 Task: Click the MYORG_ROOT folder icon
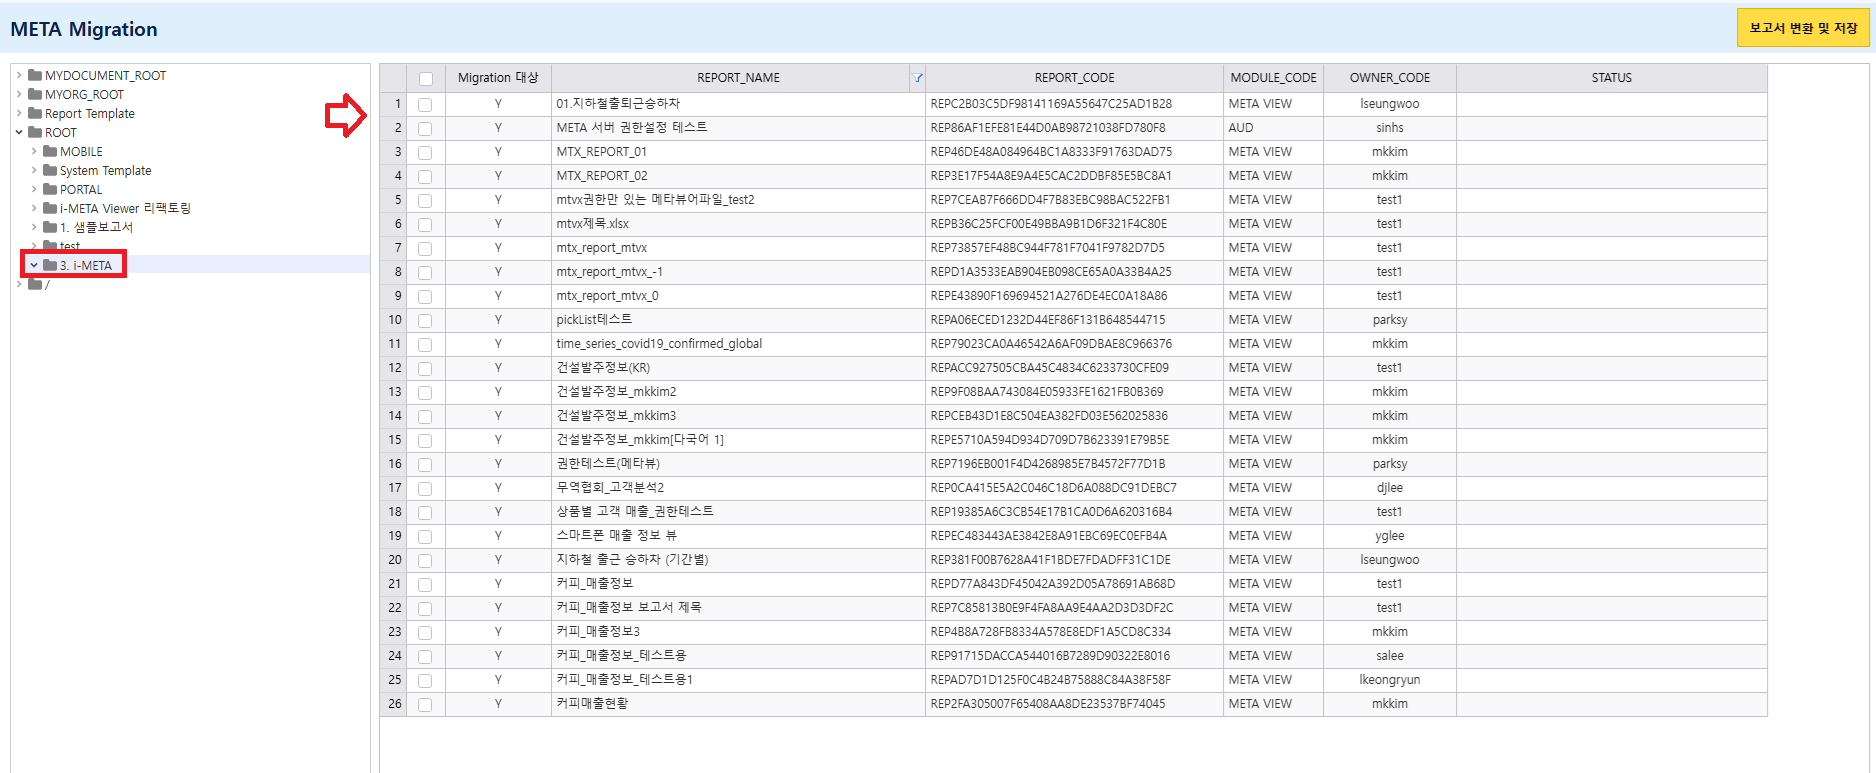35,94
